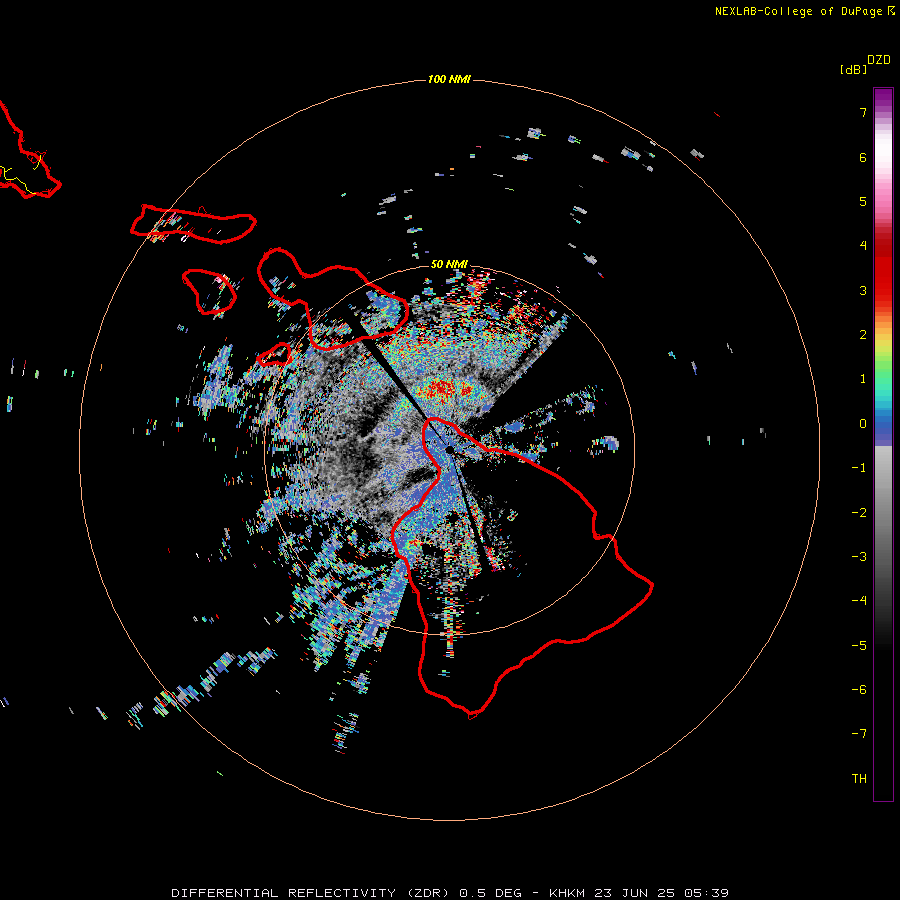Image resolution: width=900 pixels, height=900 pixels.
Task: Click the -2 value on color scale
Action: click(x=859, y=512)
